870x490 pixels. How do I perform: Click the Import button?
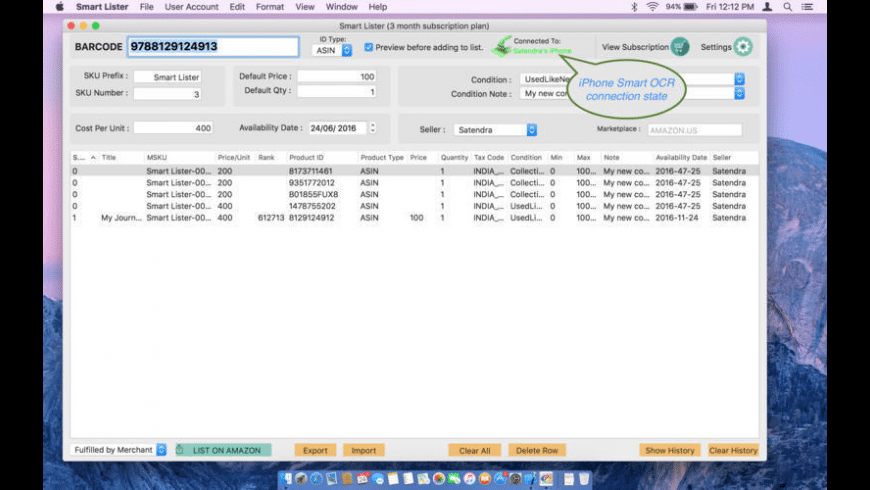pos(363,450)
